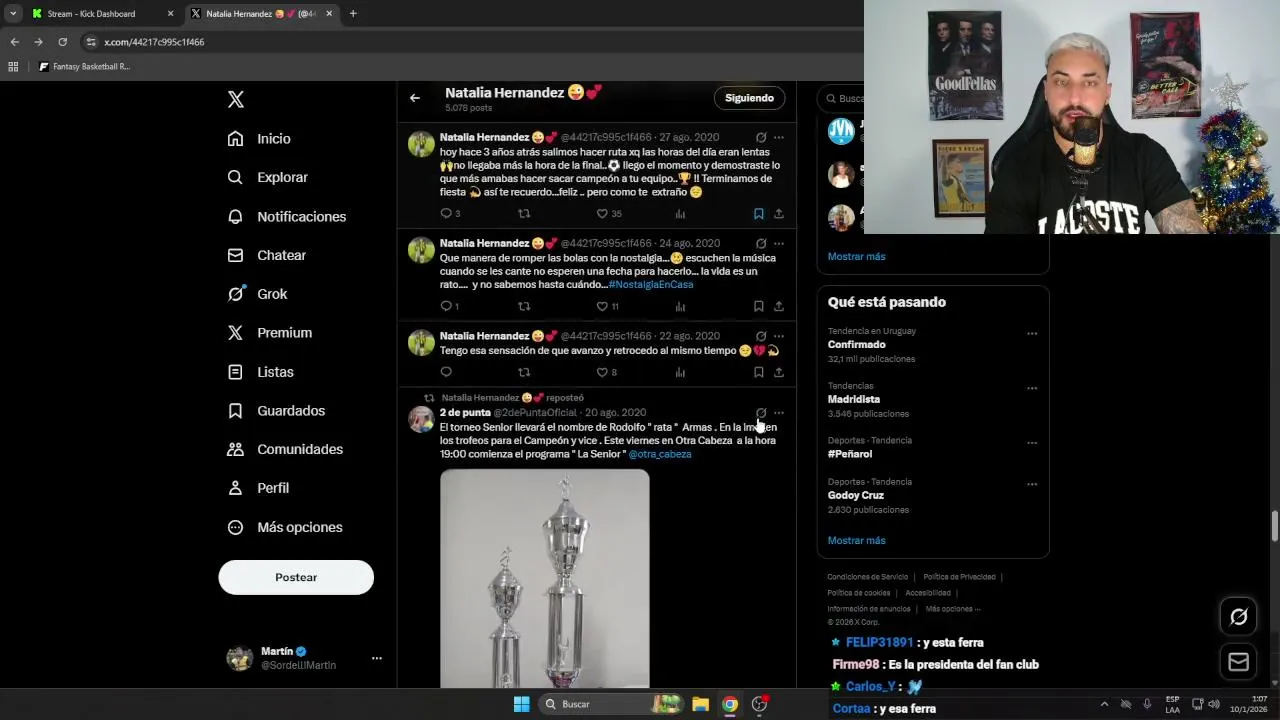Open more options on 22 ago. 2020 post

pyautogui.click(x=779, y=336)
